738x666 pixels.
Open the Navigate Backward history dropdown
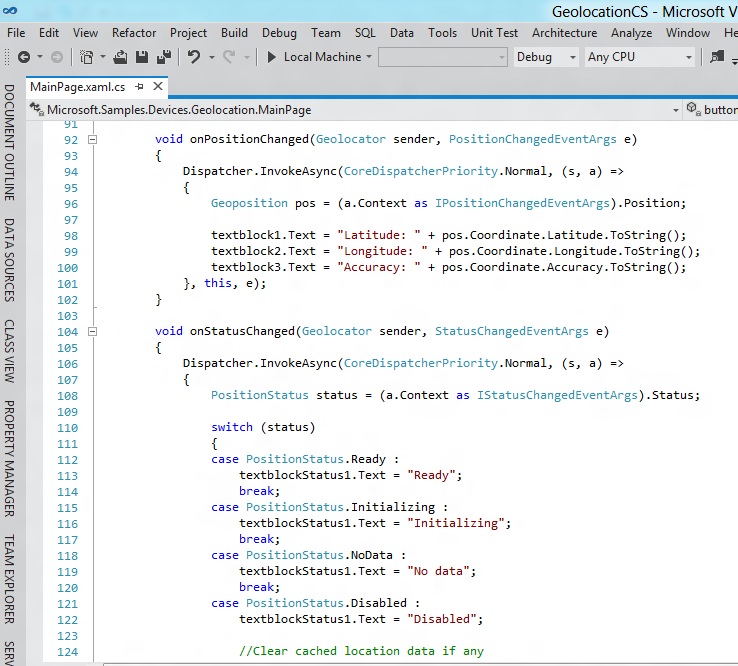[40, 57]
